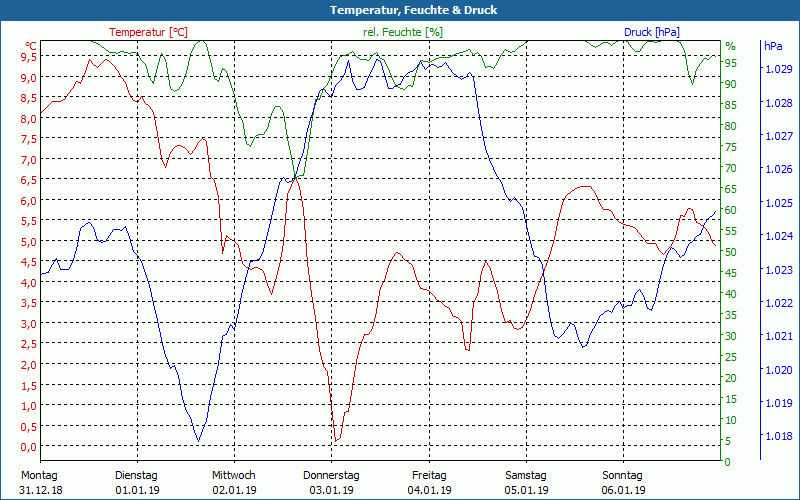Click the 'Dienstag' day label
This screenshot has height=500, width=800.
[136, 475]
